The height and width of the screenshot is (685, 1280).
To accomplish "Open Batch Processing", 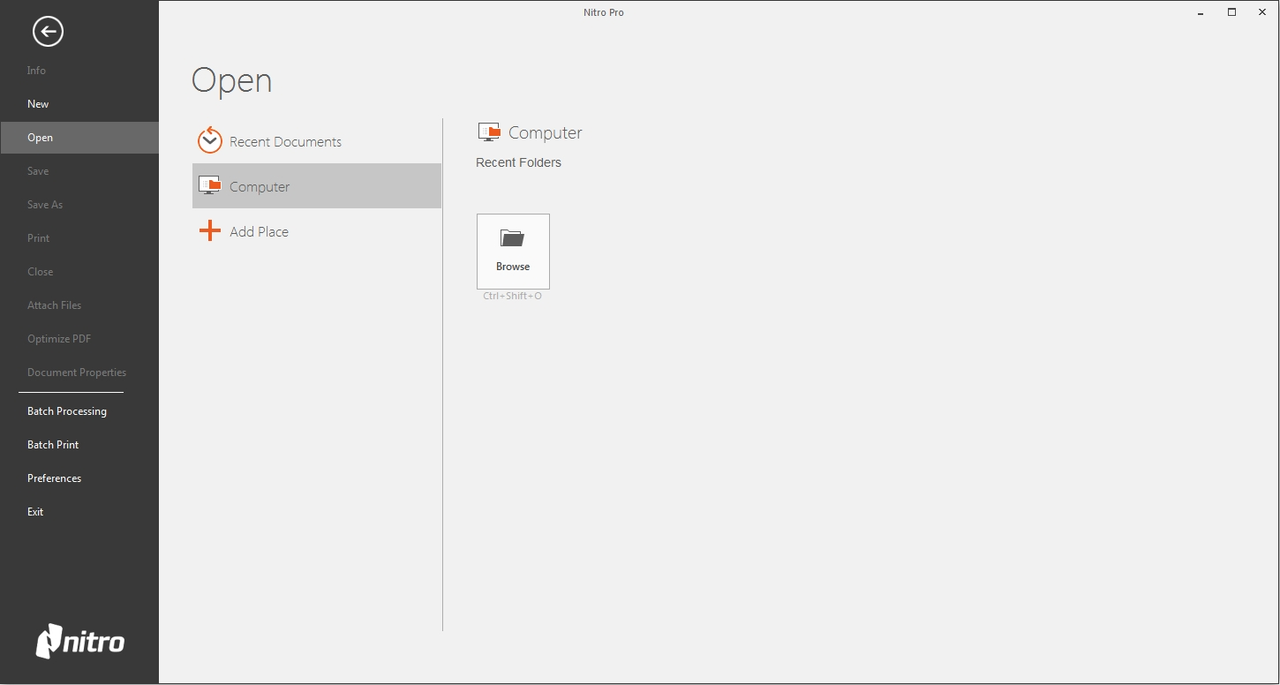I will (x=67, y=411).
